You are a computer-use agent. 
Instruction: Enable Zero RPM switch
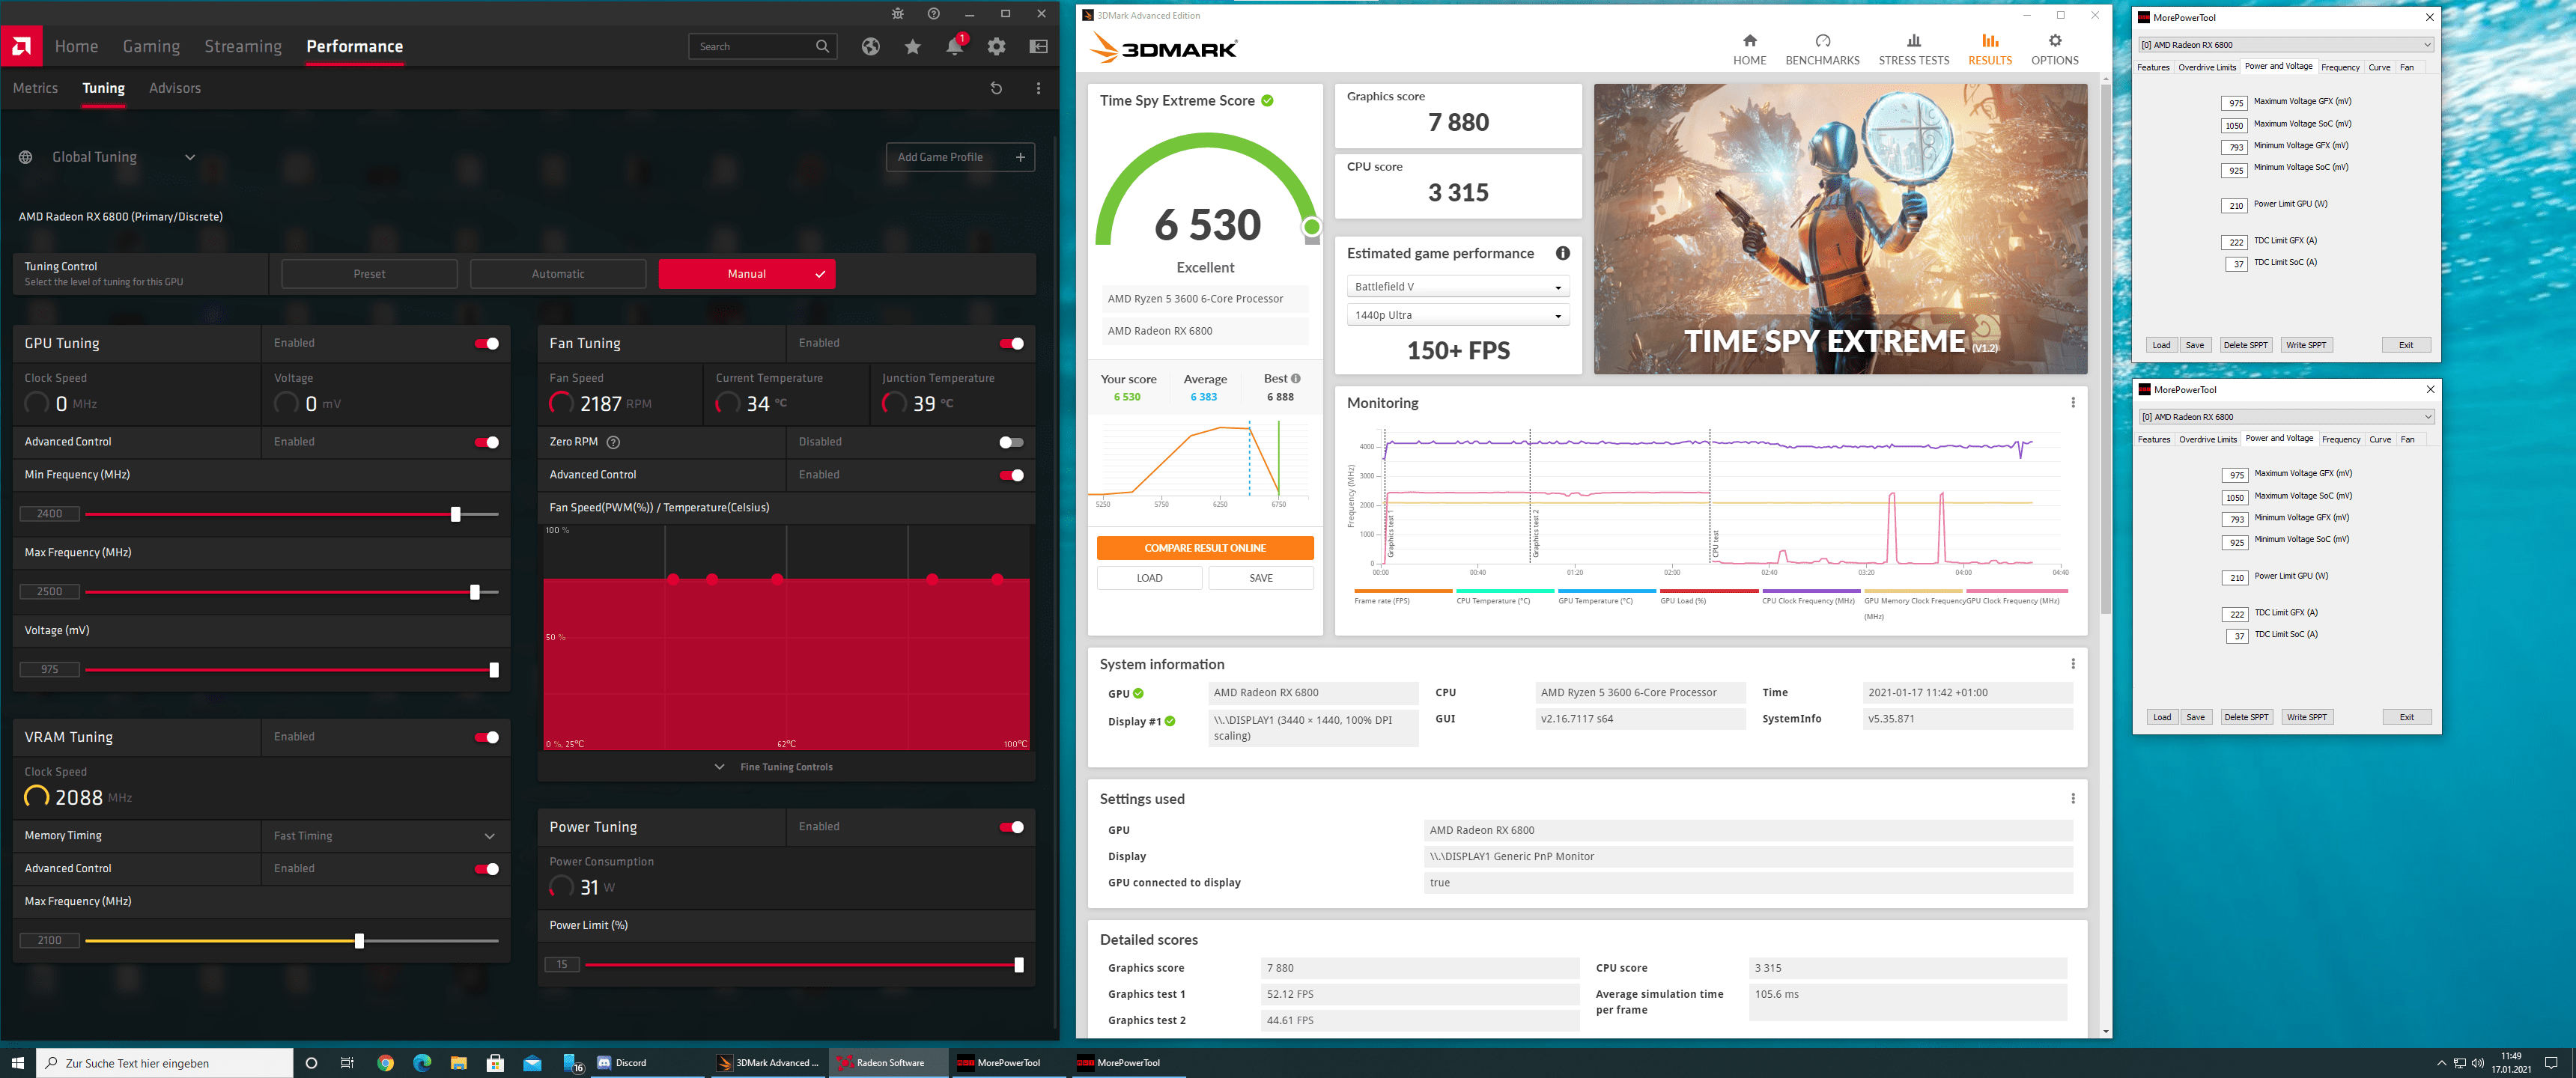click(x=1011, y=442)
